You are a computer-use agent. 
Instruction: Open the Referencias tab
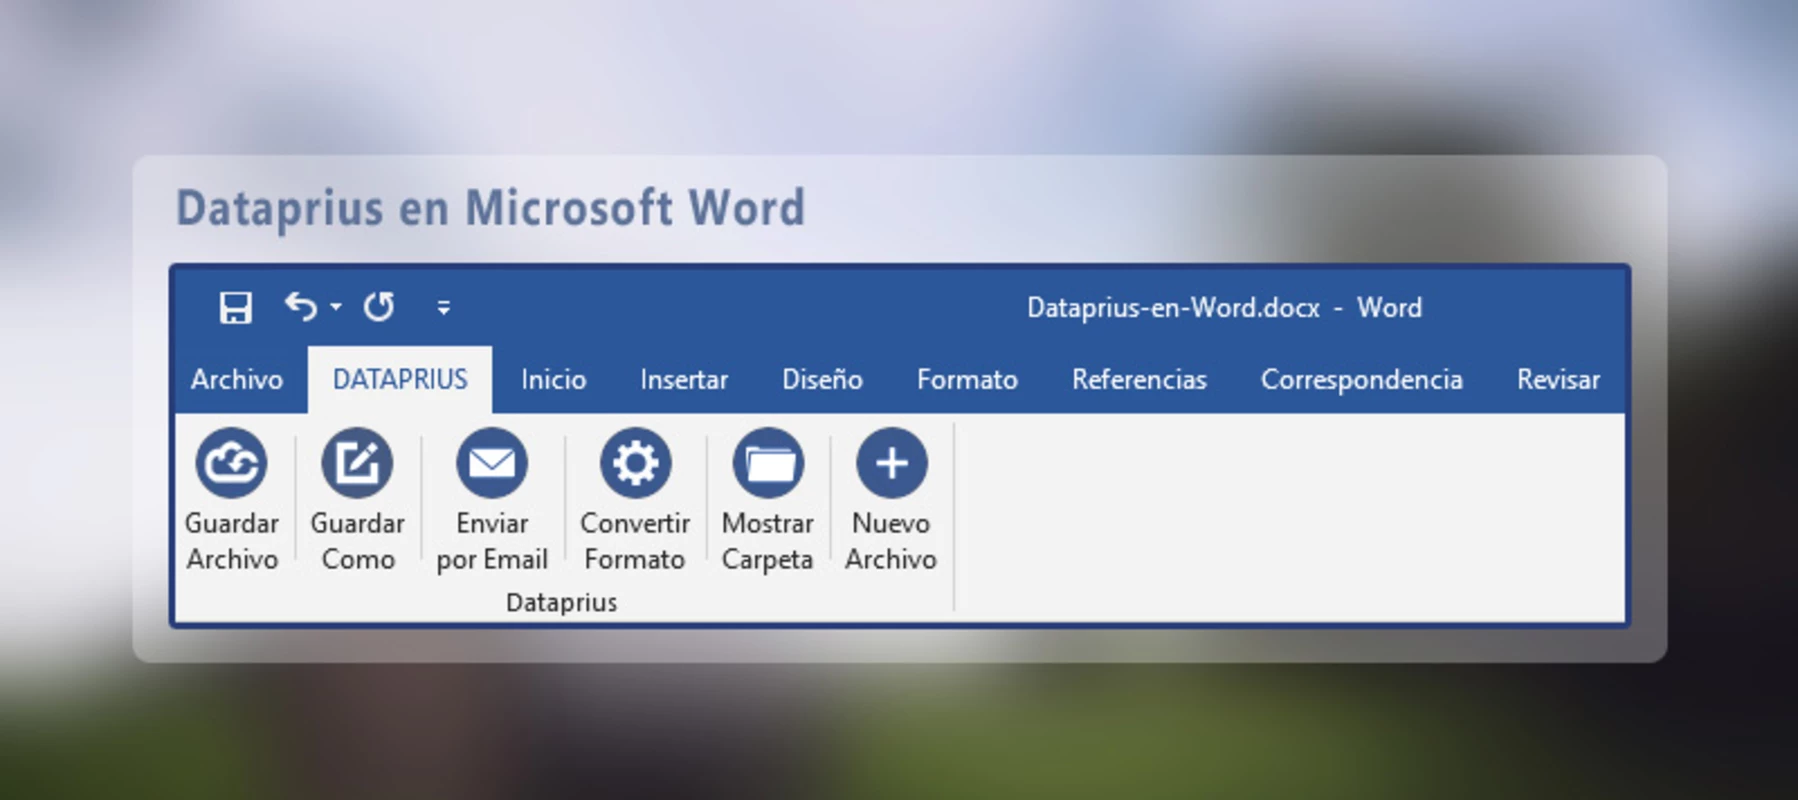coord(1139,380)
